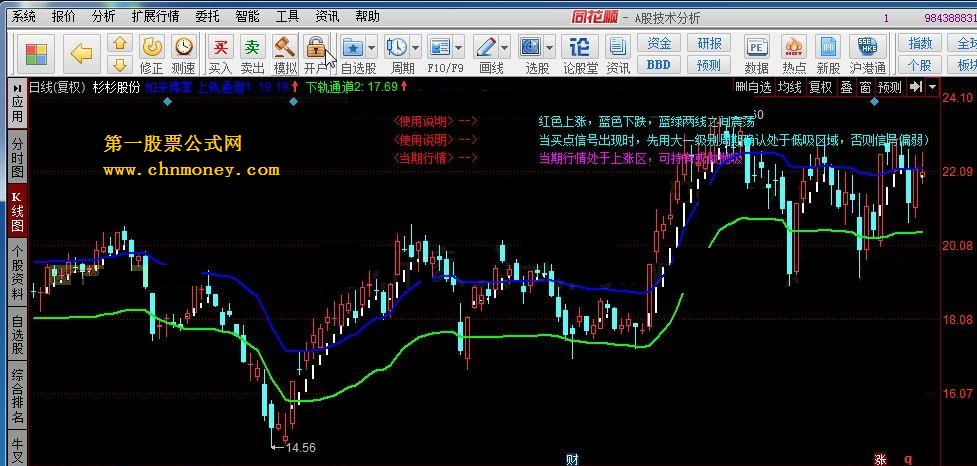Open the 扩展行情 menu
This screenshot has width=977, height=466.
[156, 17]
